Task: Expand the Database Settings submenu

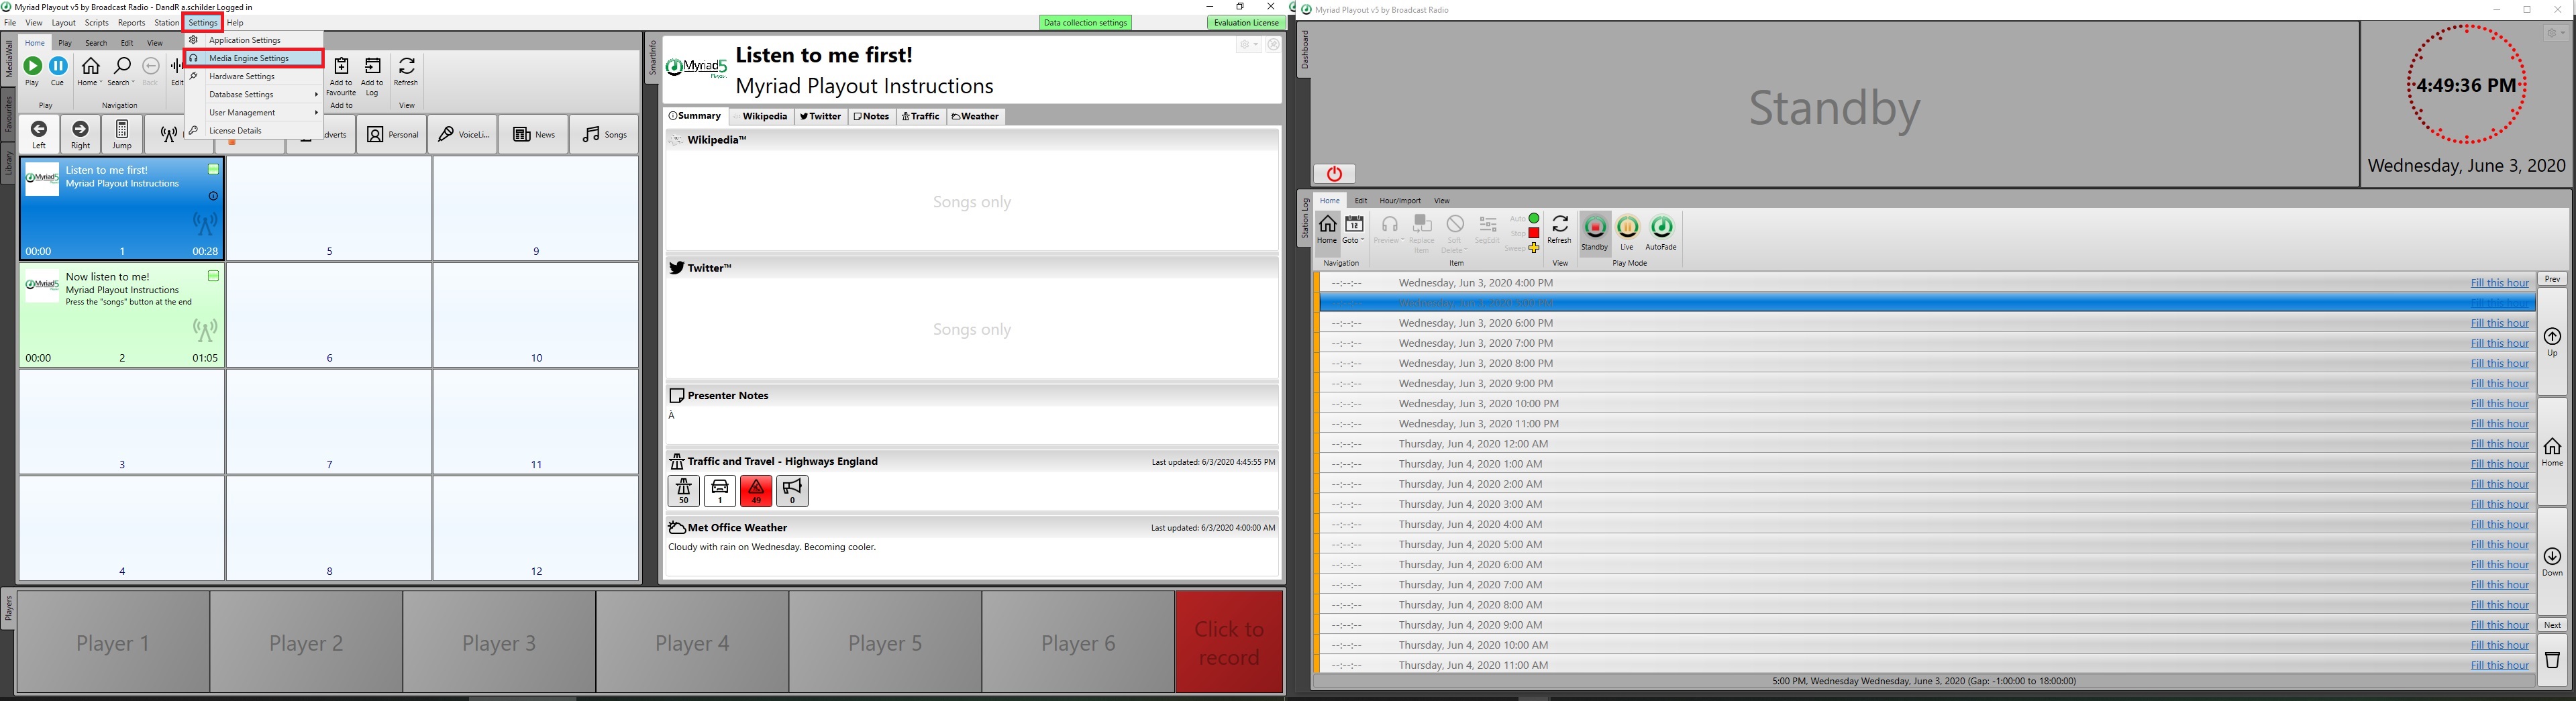Action: pos(262,95)
